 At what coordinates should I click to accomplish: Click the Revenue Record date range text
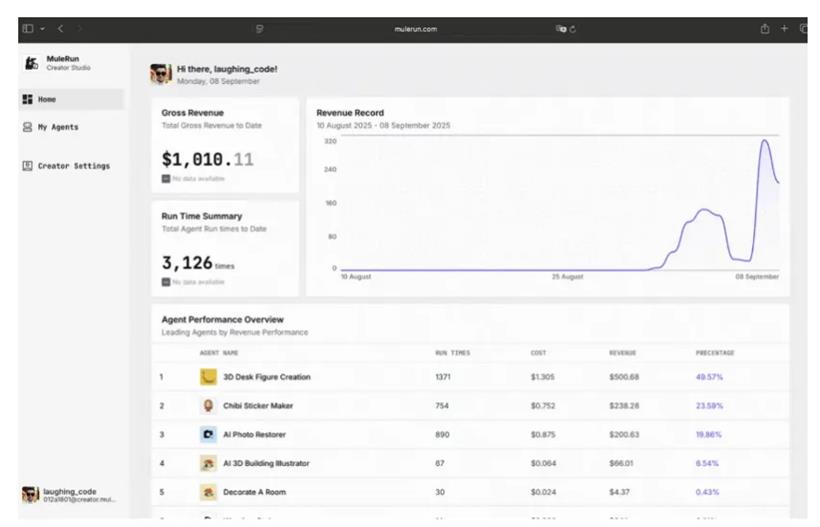383,125
